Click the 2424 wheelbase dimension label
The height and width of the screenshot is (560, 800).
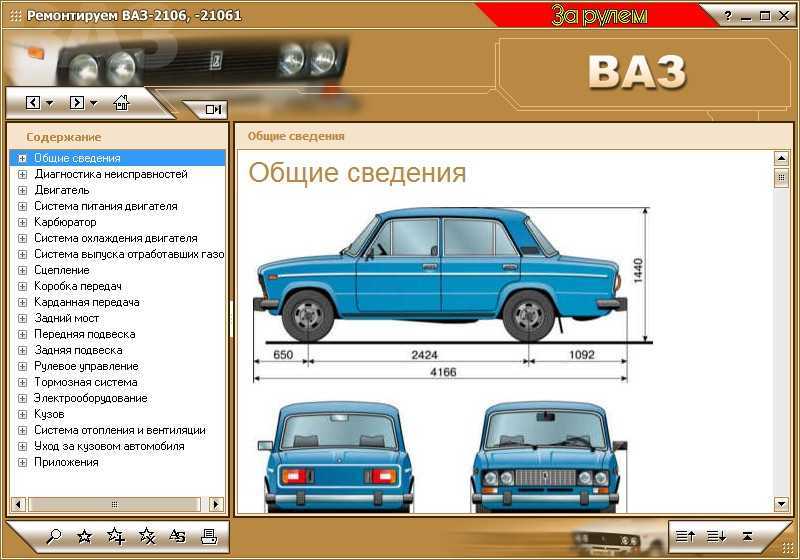click(x=424, y=354)
